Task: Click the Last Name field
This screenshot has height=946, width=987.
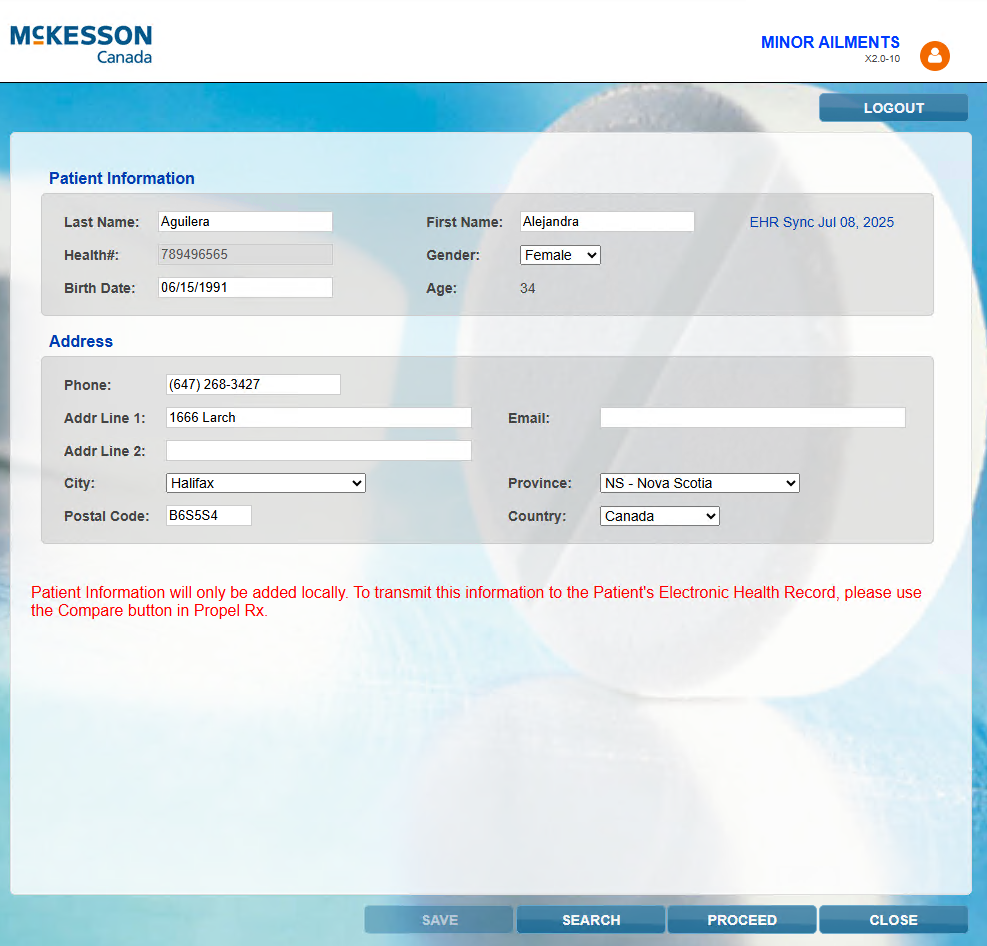Action: (245, 222)
